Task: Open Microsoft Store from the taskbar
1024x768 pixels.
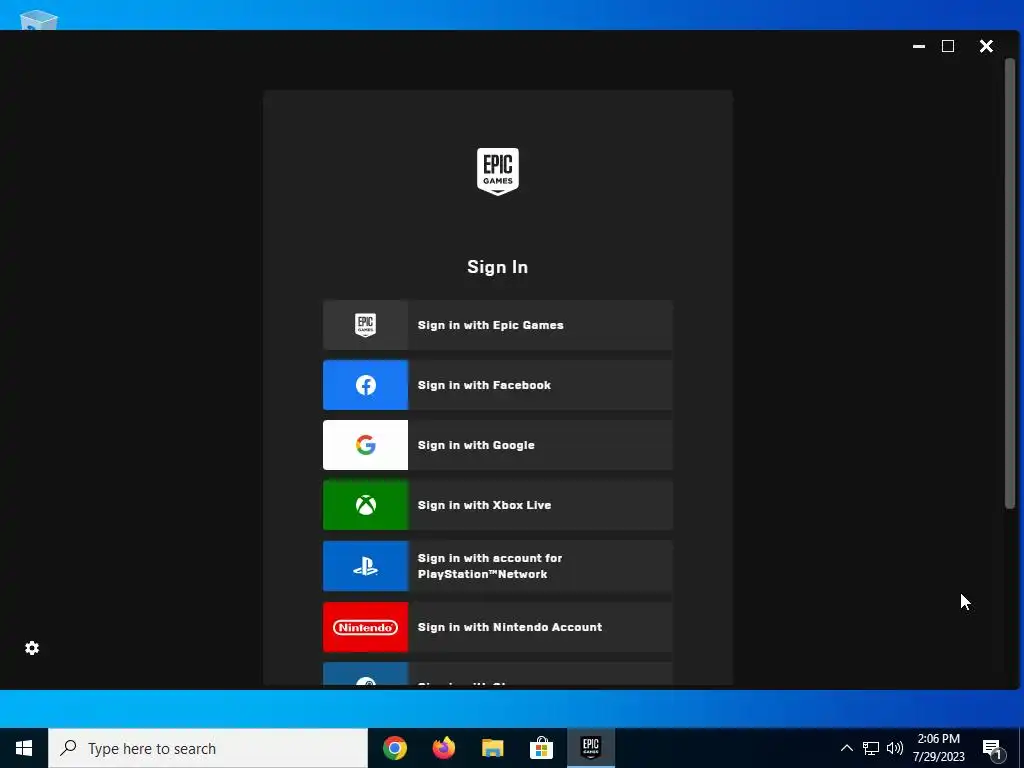Action: pyautogui.click(x=541, y=748)
